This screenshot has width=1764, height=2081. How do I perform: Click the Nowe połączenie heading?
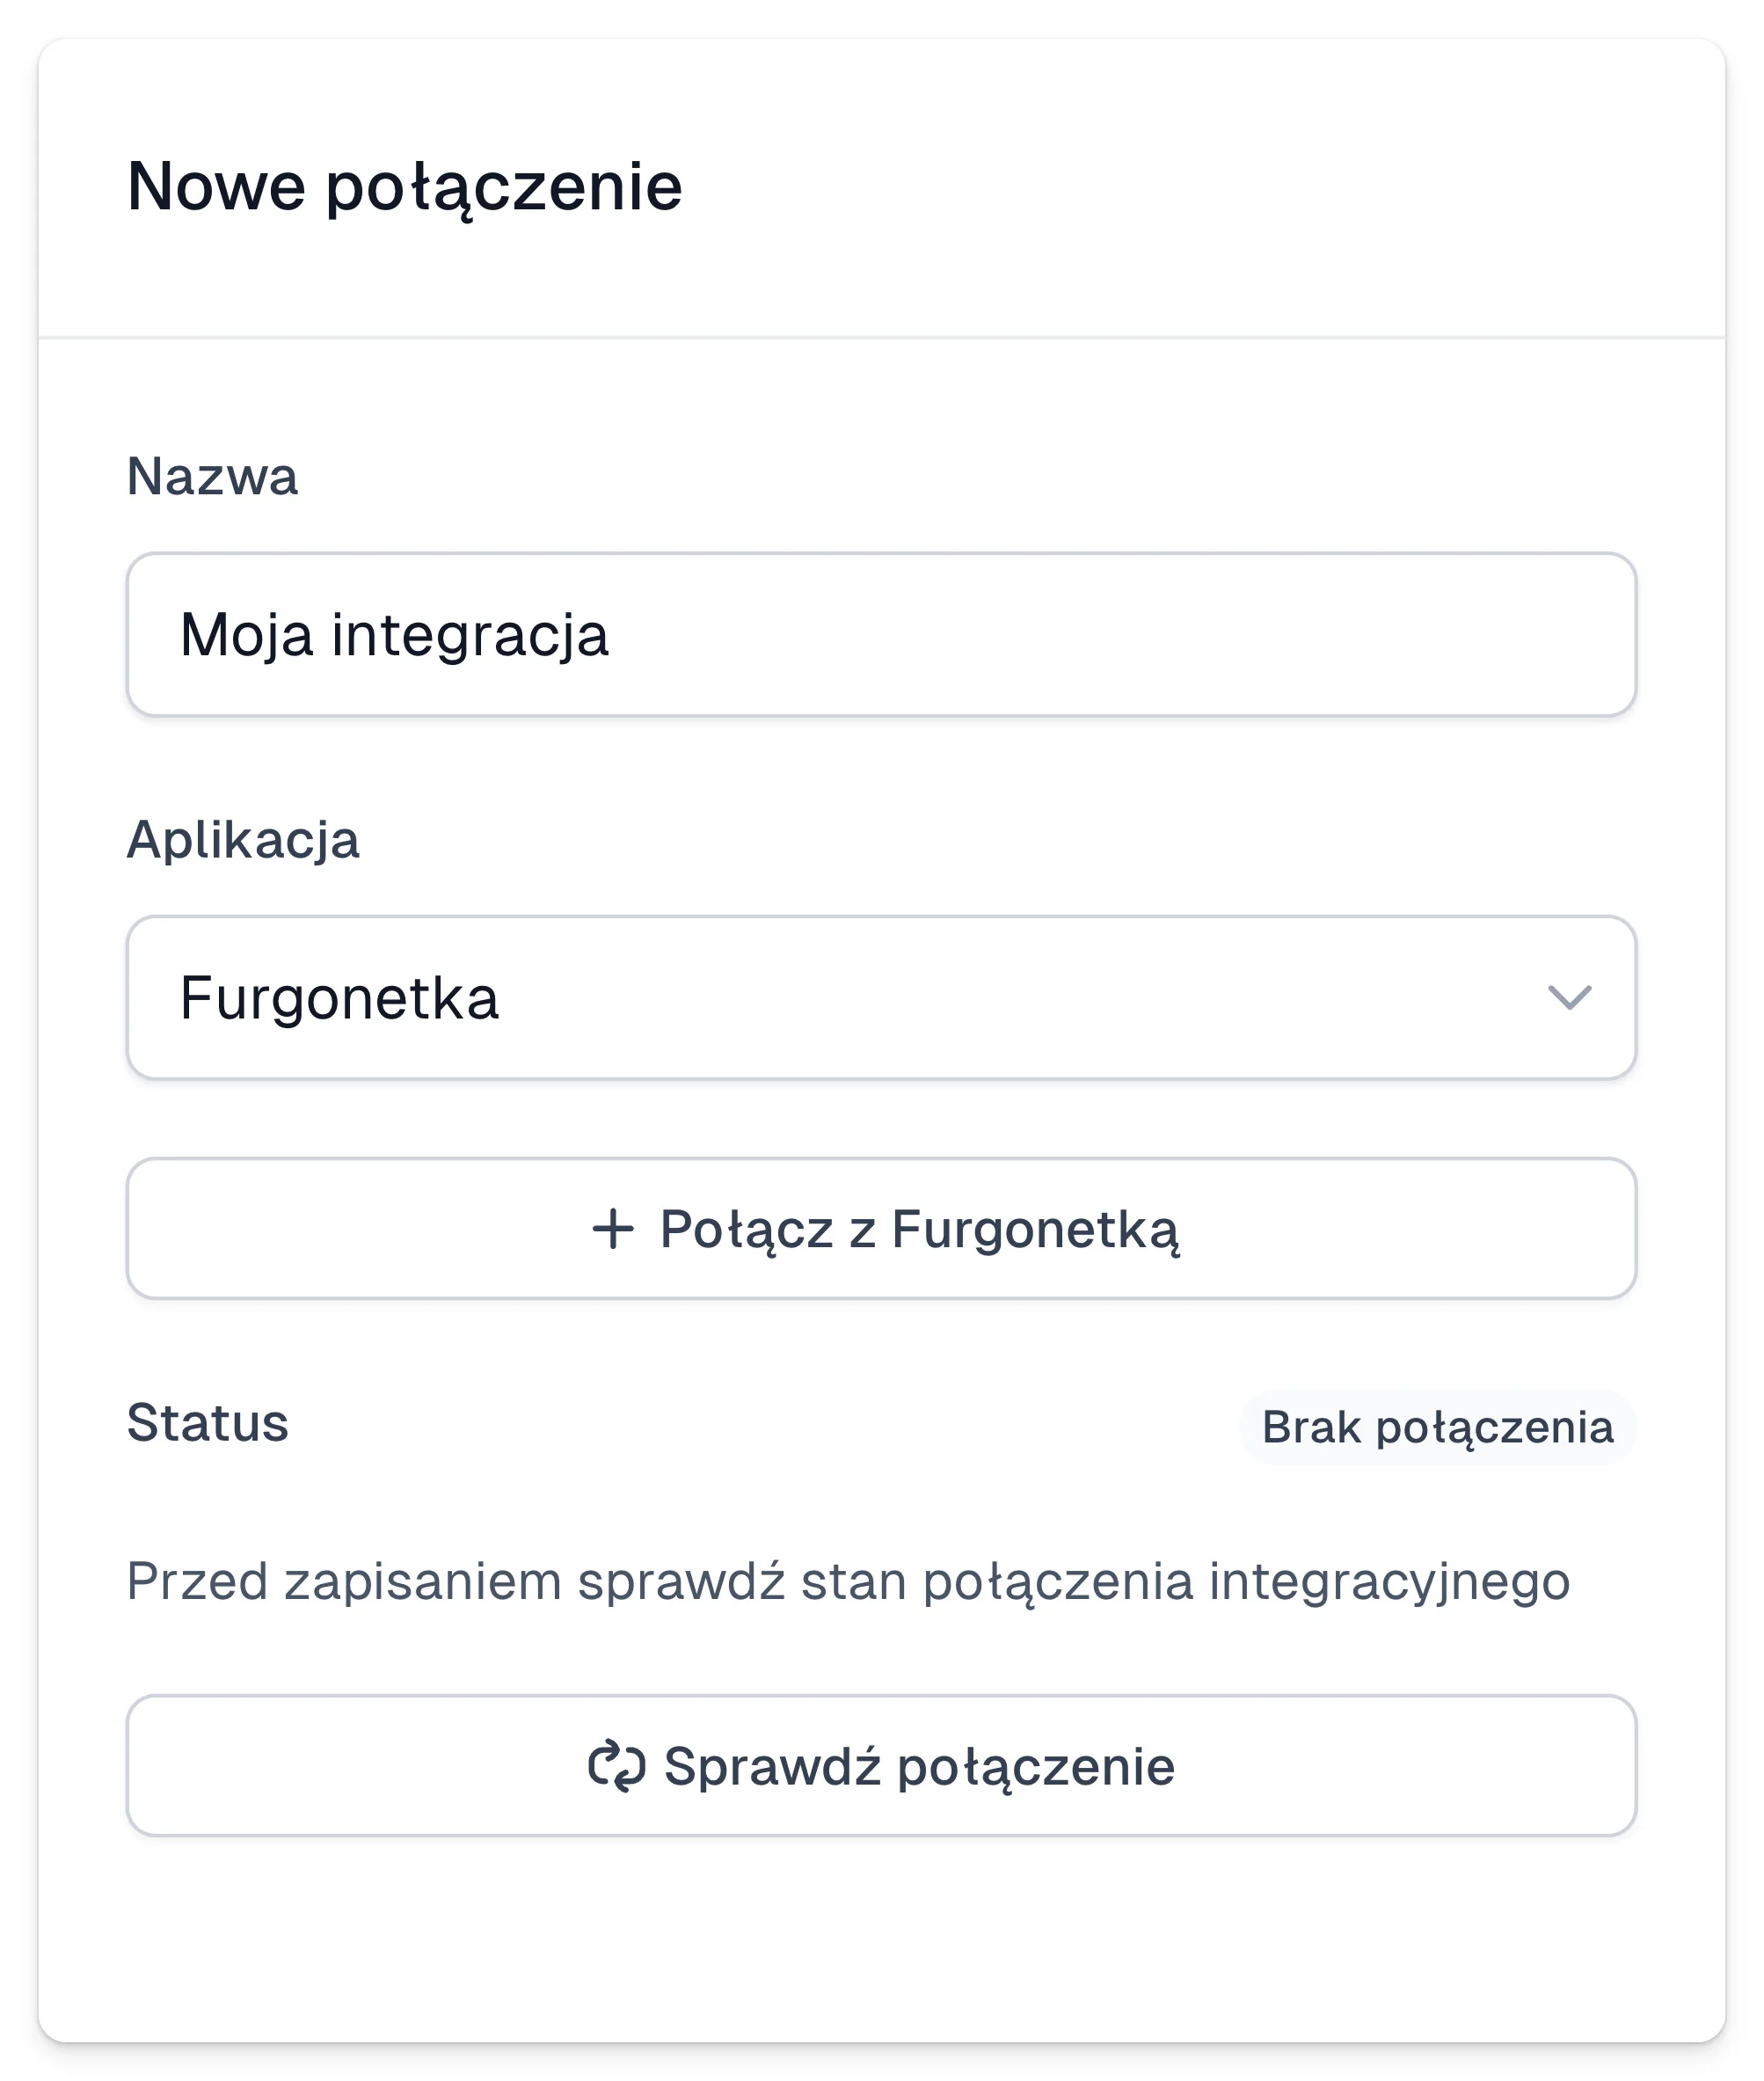point(405,188)
